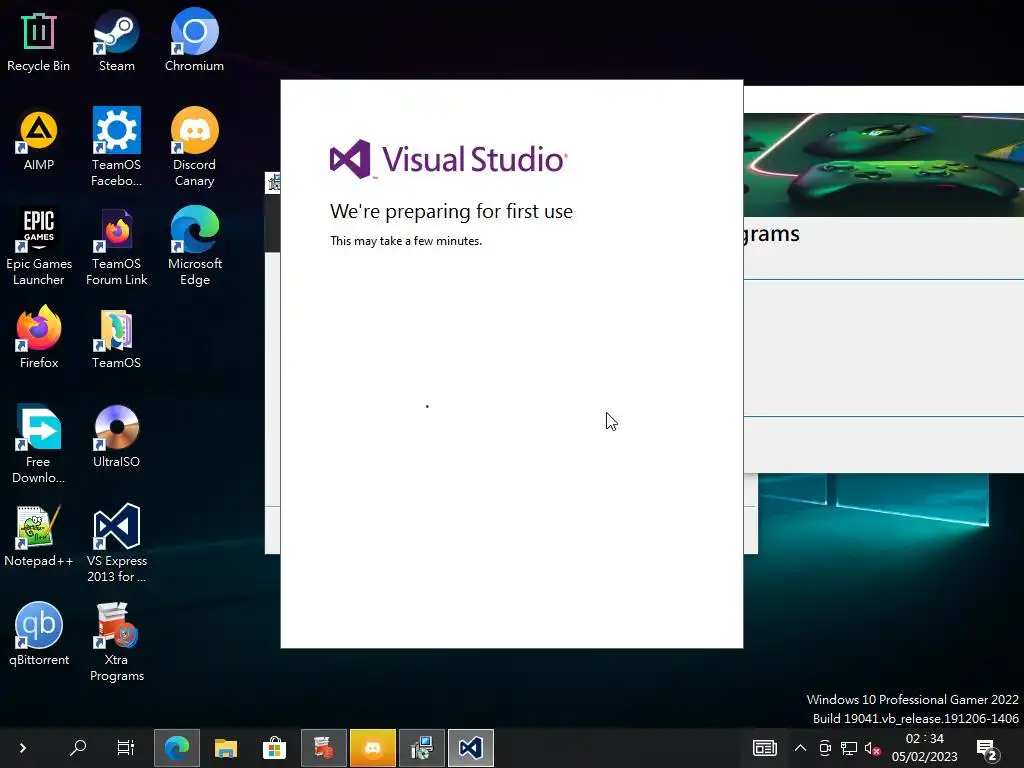
Task: Select the Xtra Programs desktop icon
Action: pyautogui.click(x=116, y=643)
